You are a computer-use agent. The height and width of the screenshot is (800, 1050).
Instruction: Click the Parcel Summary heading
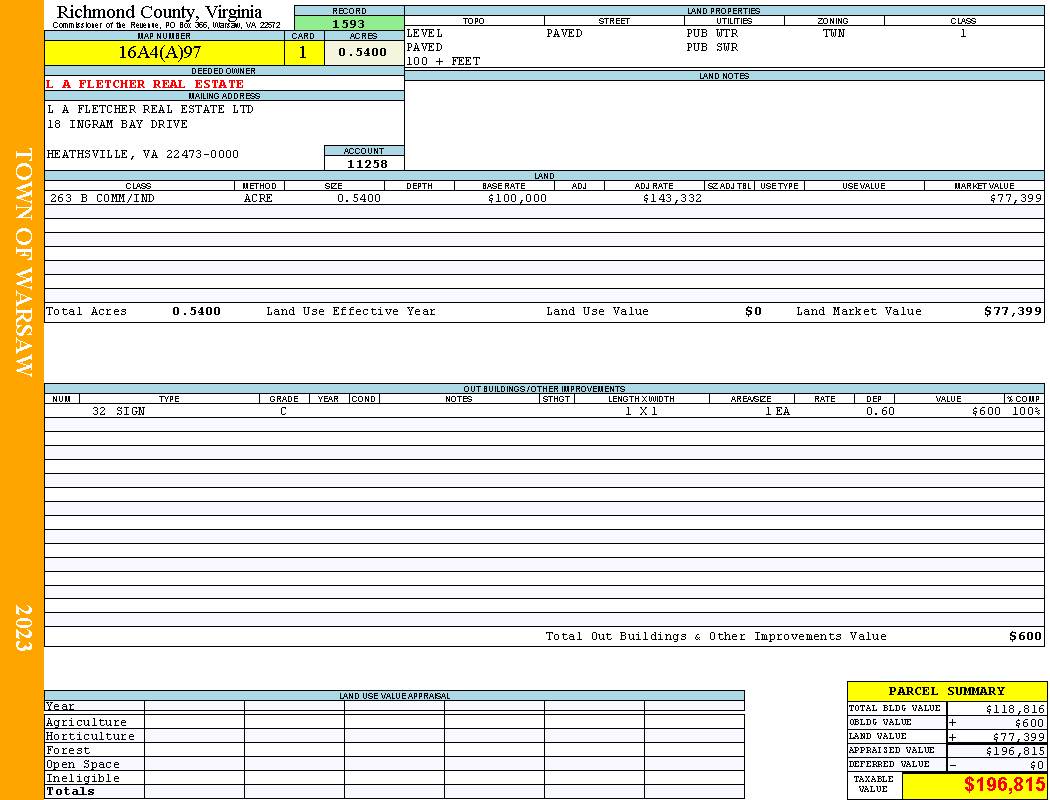pos(946,691)
